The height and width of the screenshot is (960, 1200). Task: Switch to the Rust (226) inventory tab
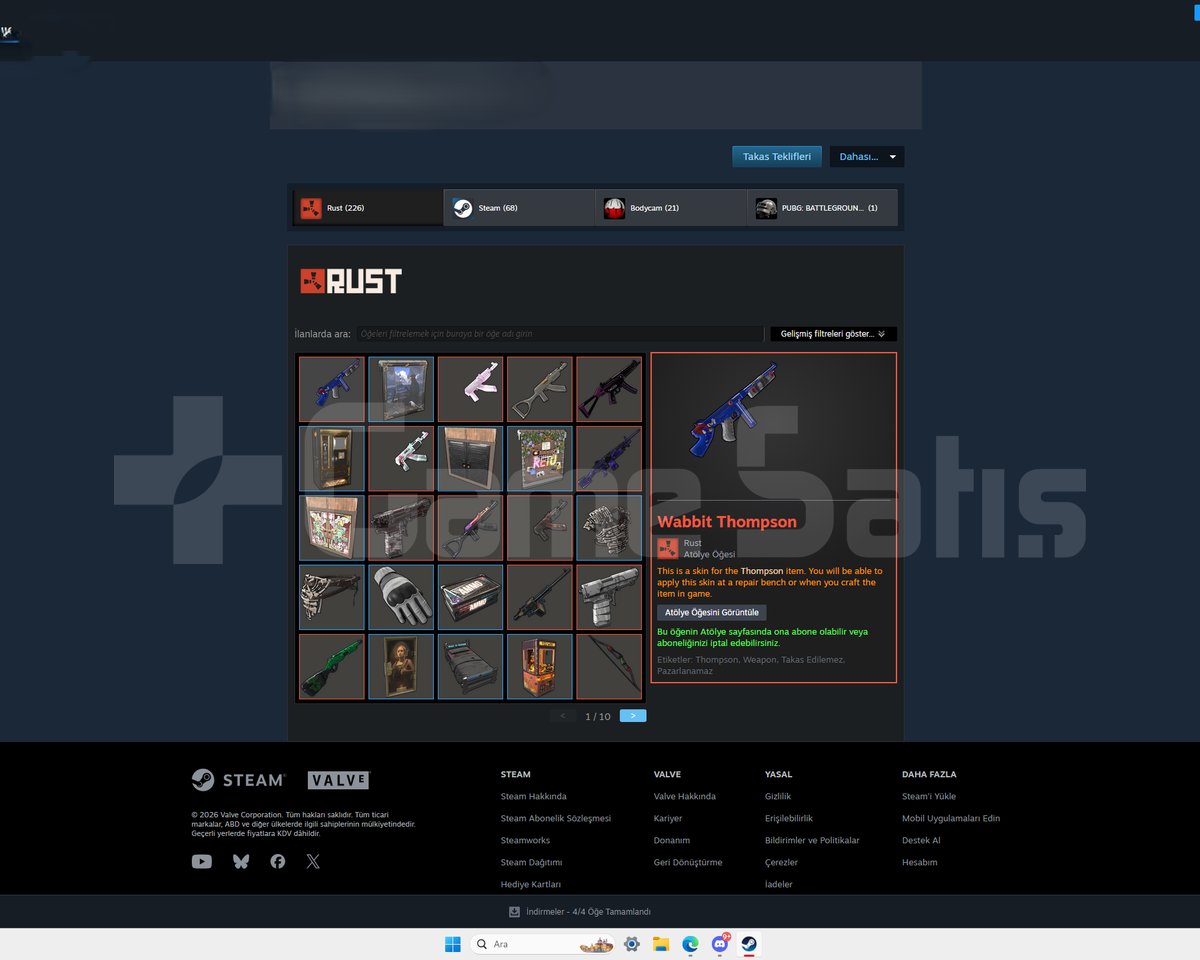[368, 208]
